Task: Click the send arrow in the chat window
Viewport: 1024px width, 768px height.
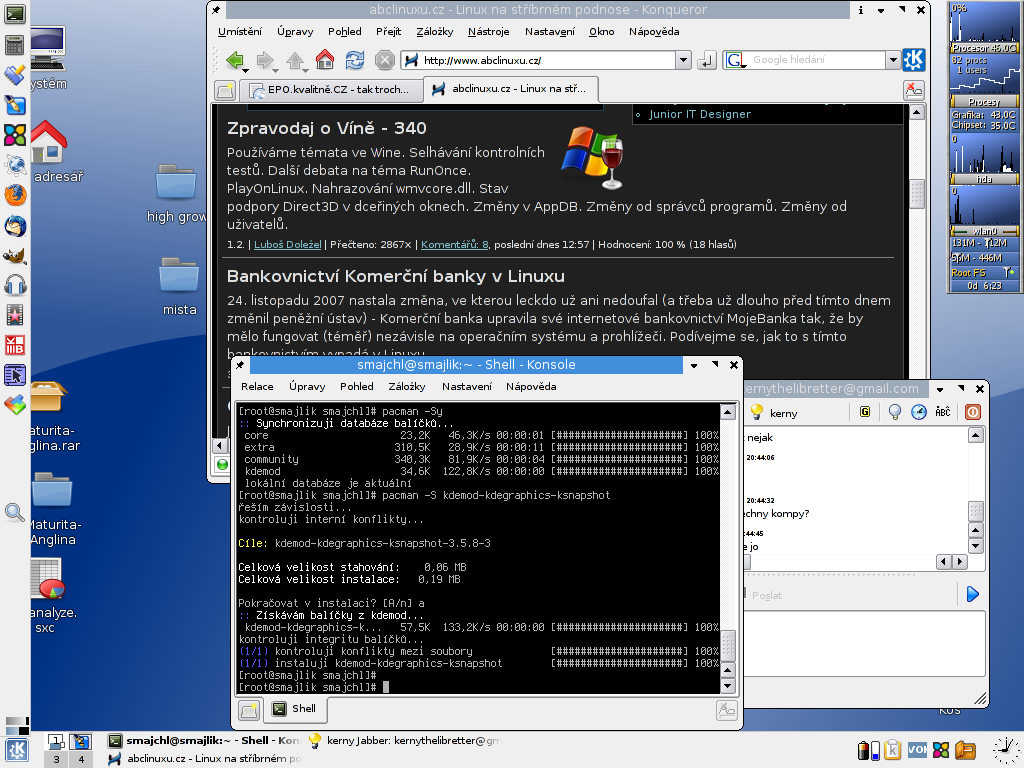Action: click(x=972, y=594)
